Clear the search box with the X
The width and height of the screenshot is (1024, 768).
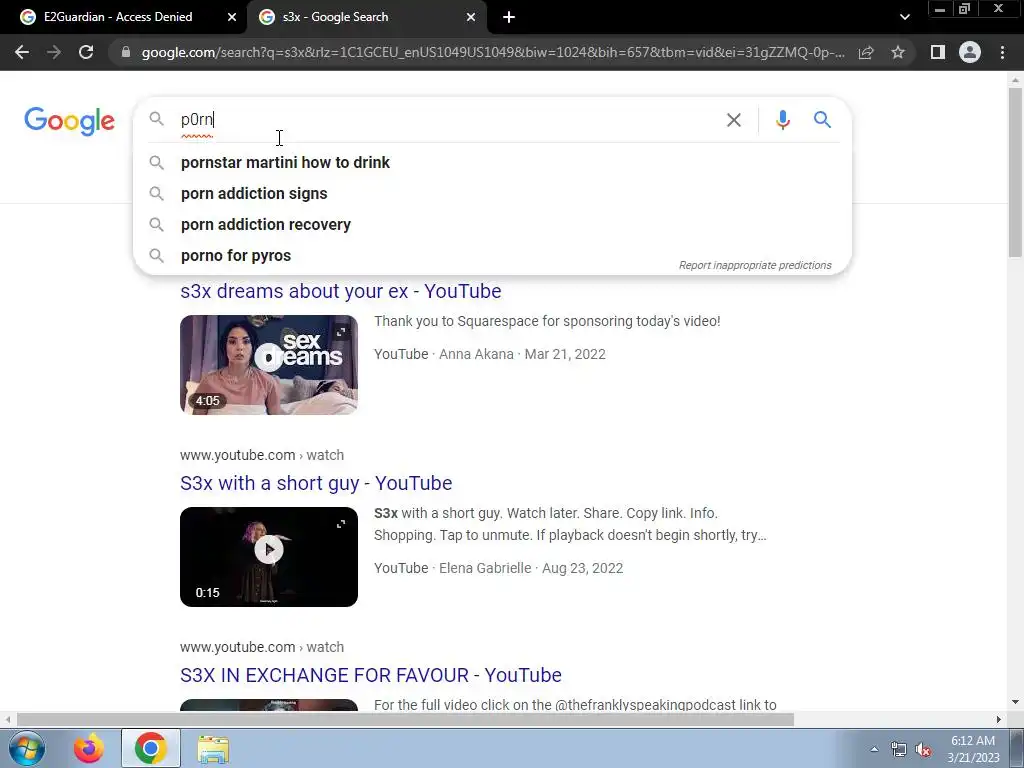[734, 120]
